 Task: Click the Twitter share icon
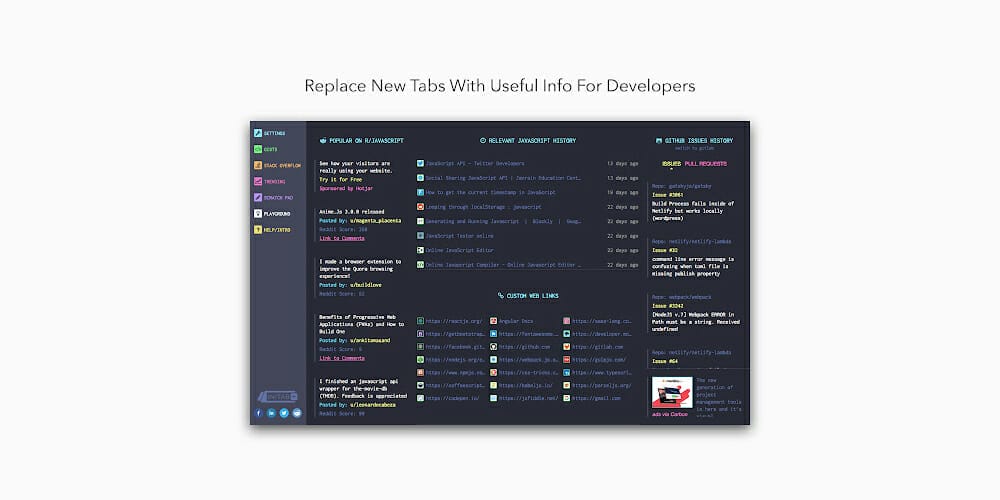tap(284, 413)
